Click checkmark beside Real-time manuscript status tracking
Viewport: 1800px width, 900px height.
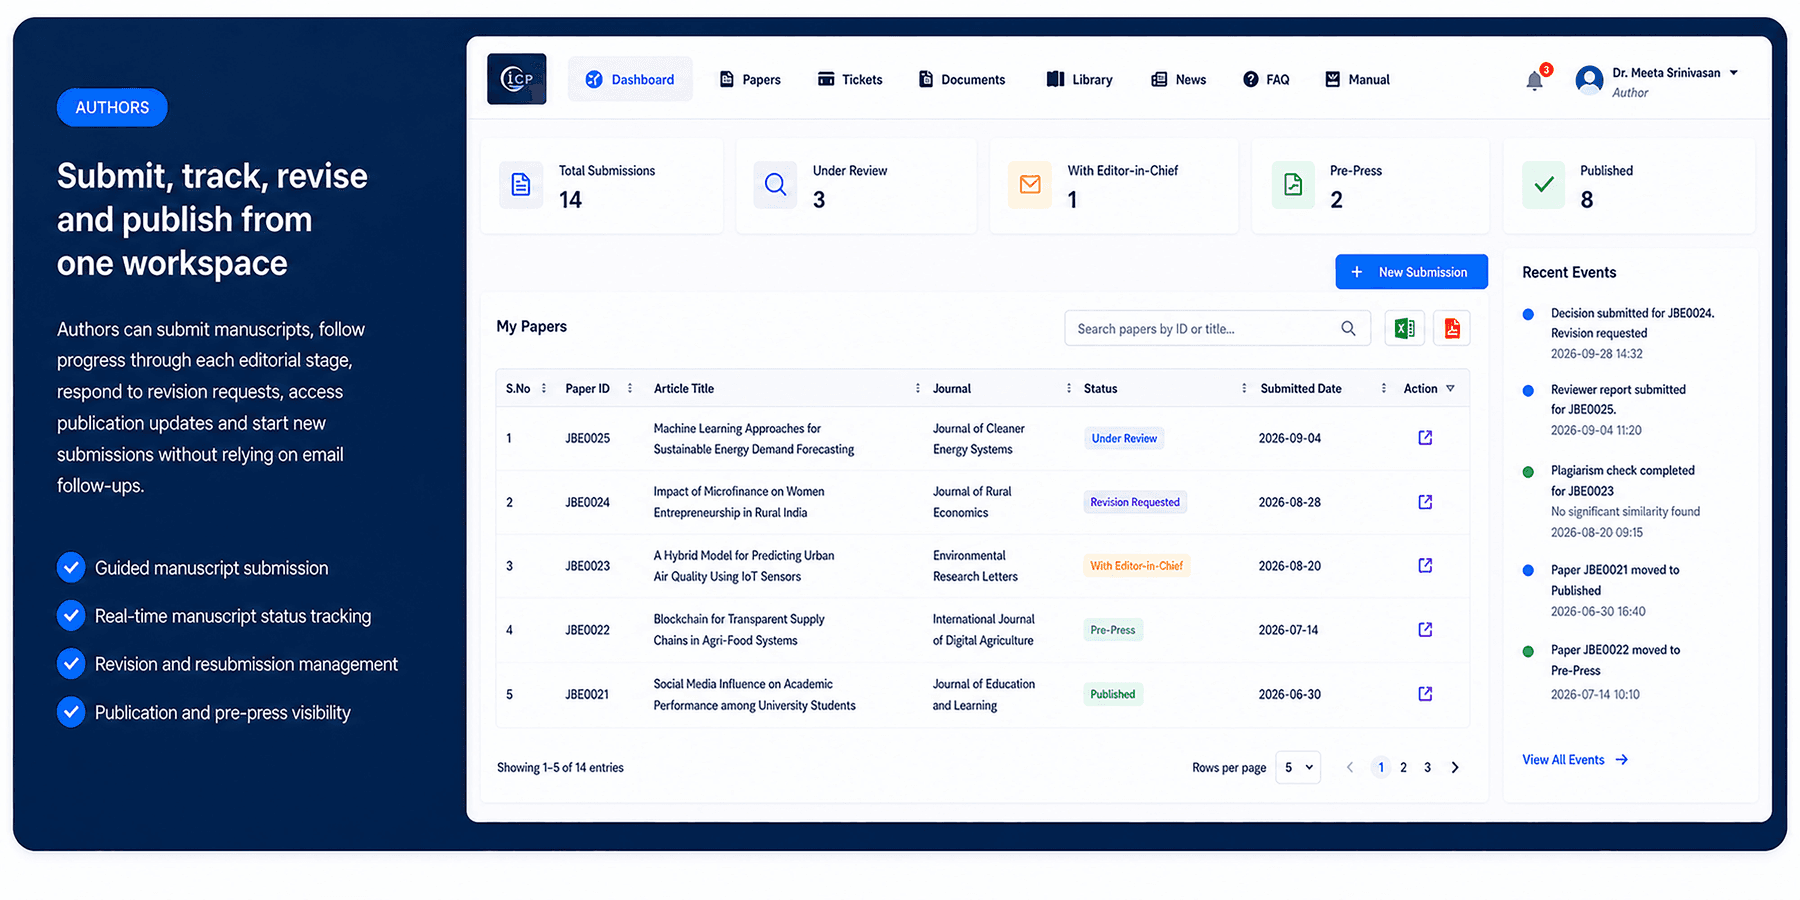coord(71,616)
